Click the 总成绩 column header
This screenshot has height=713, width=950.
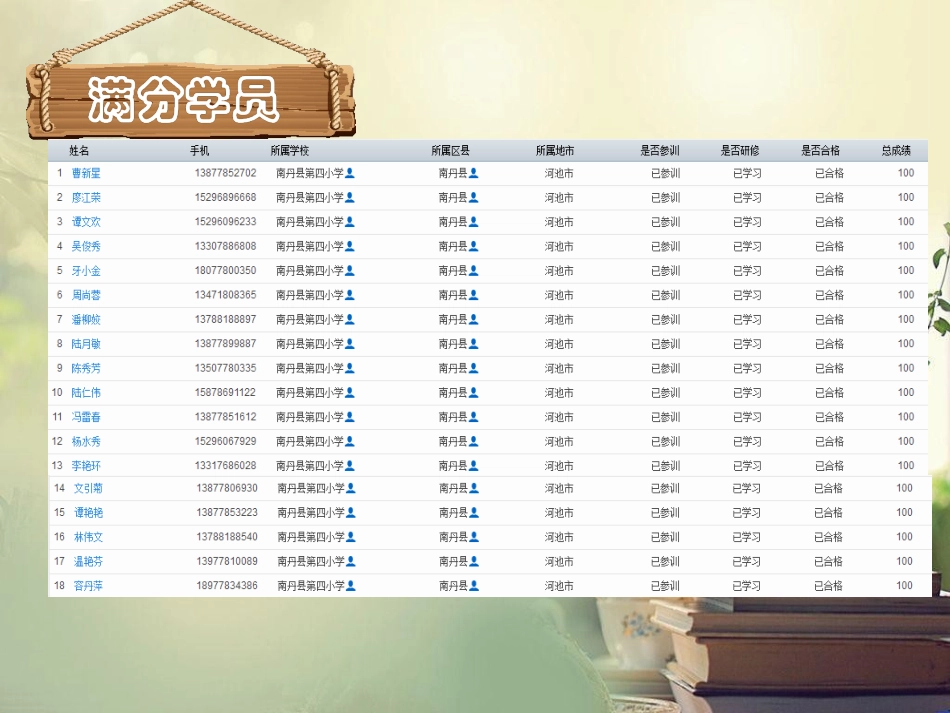(896, 150)
